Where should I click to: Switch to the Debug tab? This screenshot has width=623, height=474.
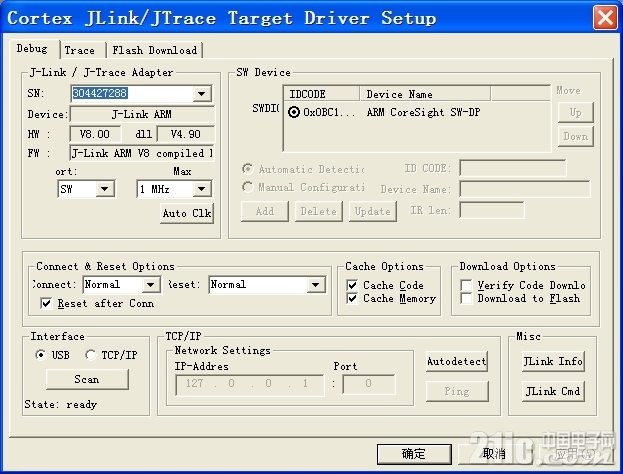pyautogui.click(x=33, y=49)
